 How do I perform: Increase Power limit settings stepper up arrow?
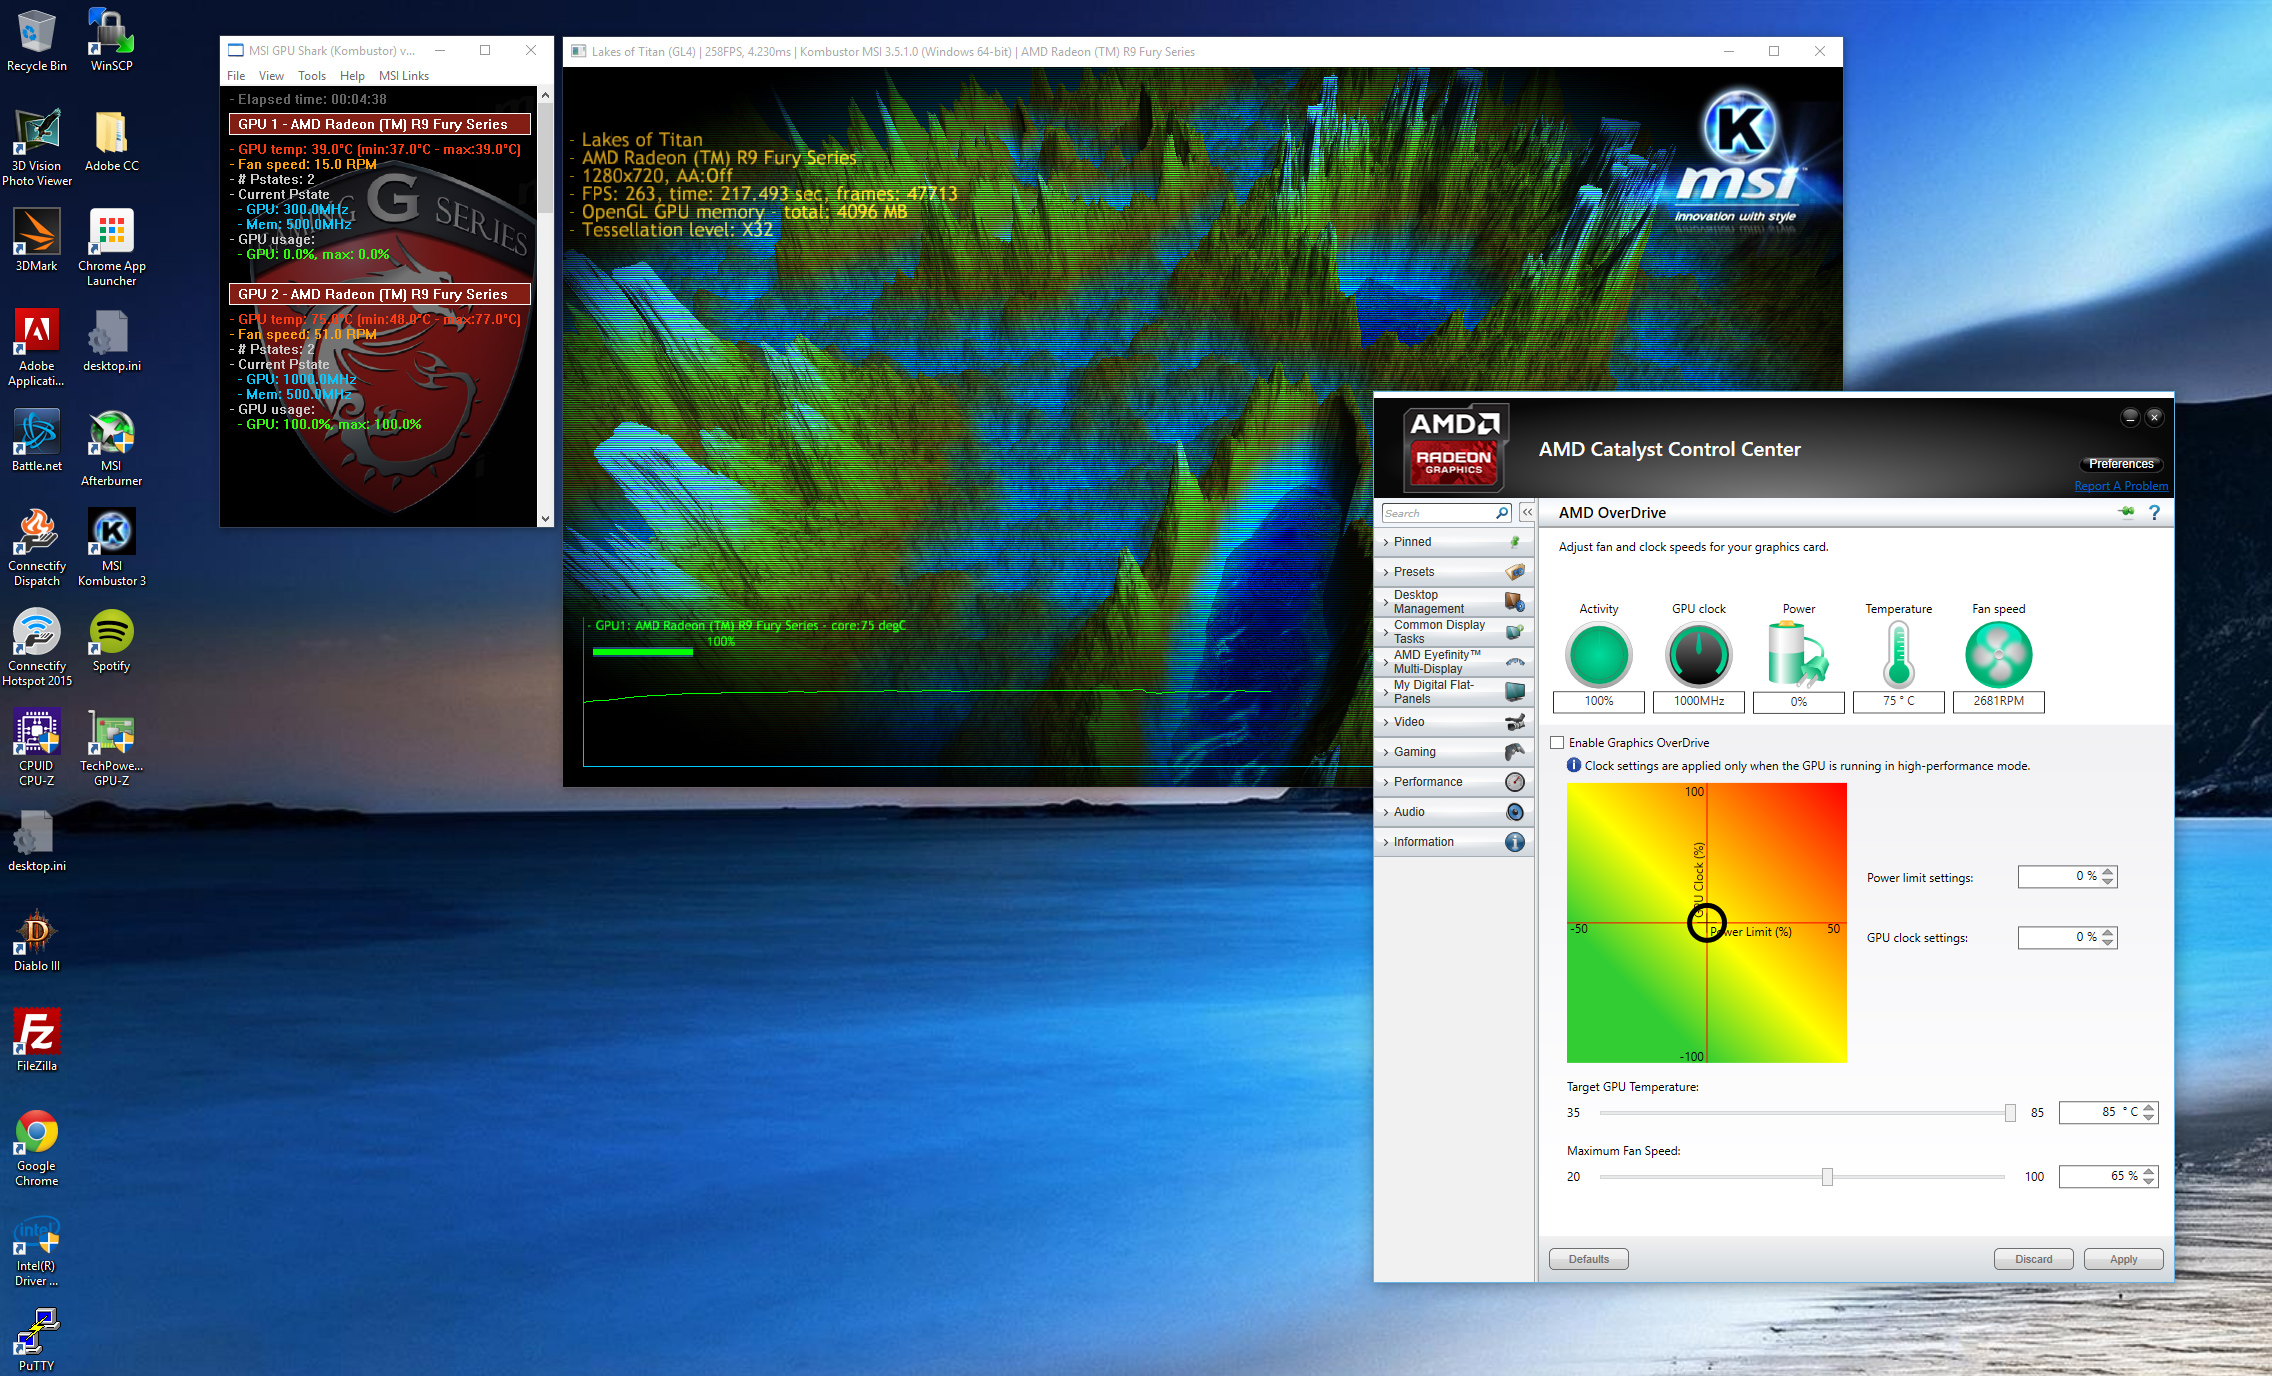[x=2108, y=872]
